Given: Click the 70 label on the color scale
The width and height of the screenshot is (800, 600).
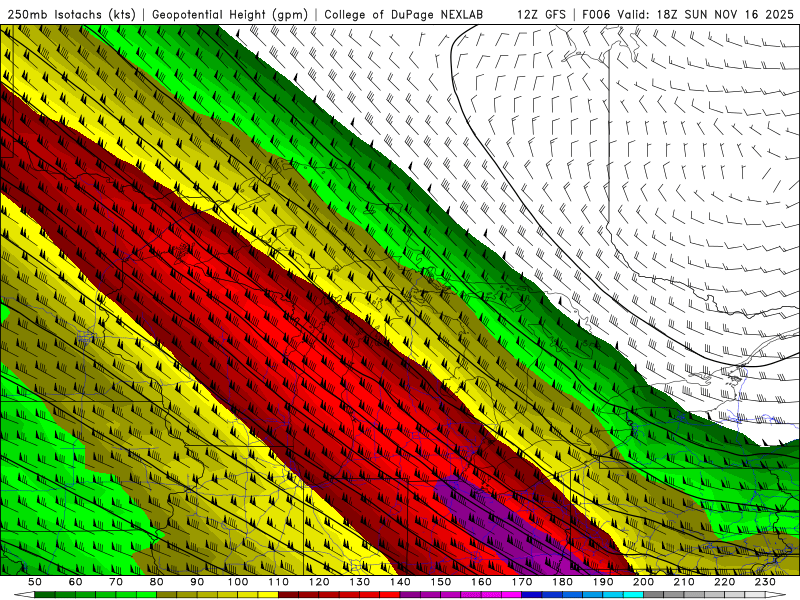Looking at the screenshot, I should click(x=116, y=582).
